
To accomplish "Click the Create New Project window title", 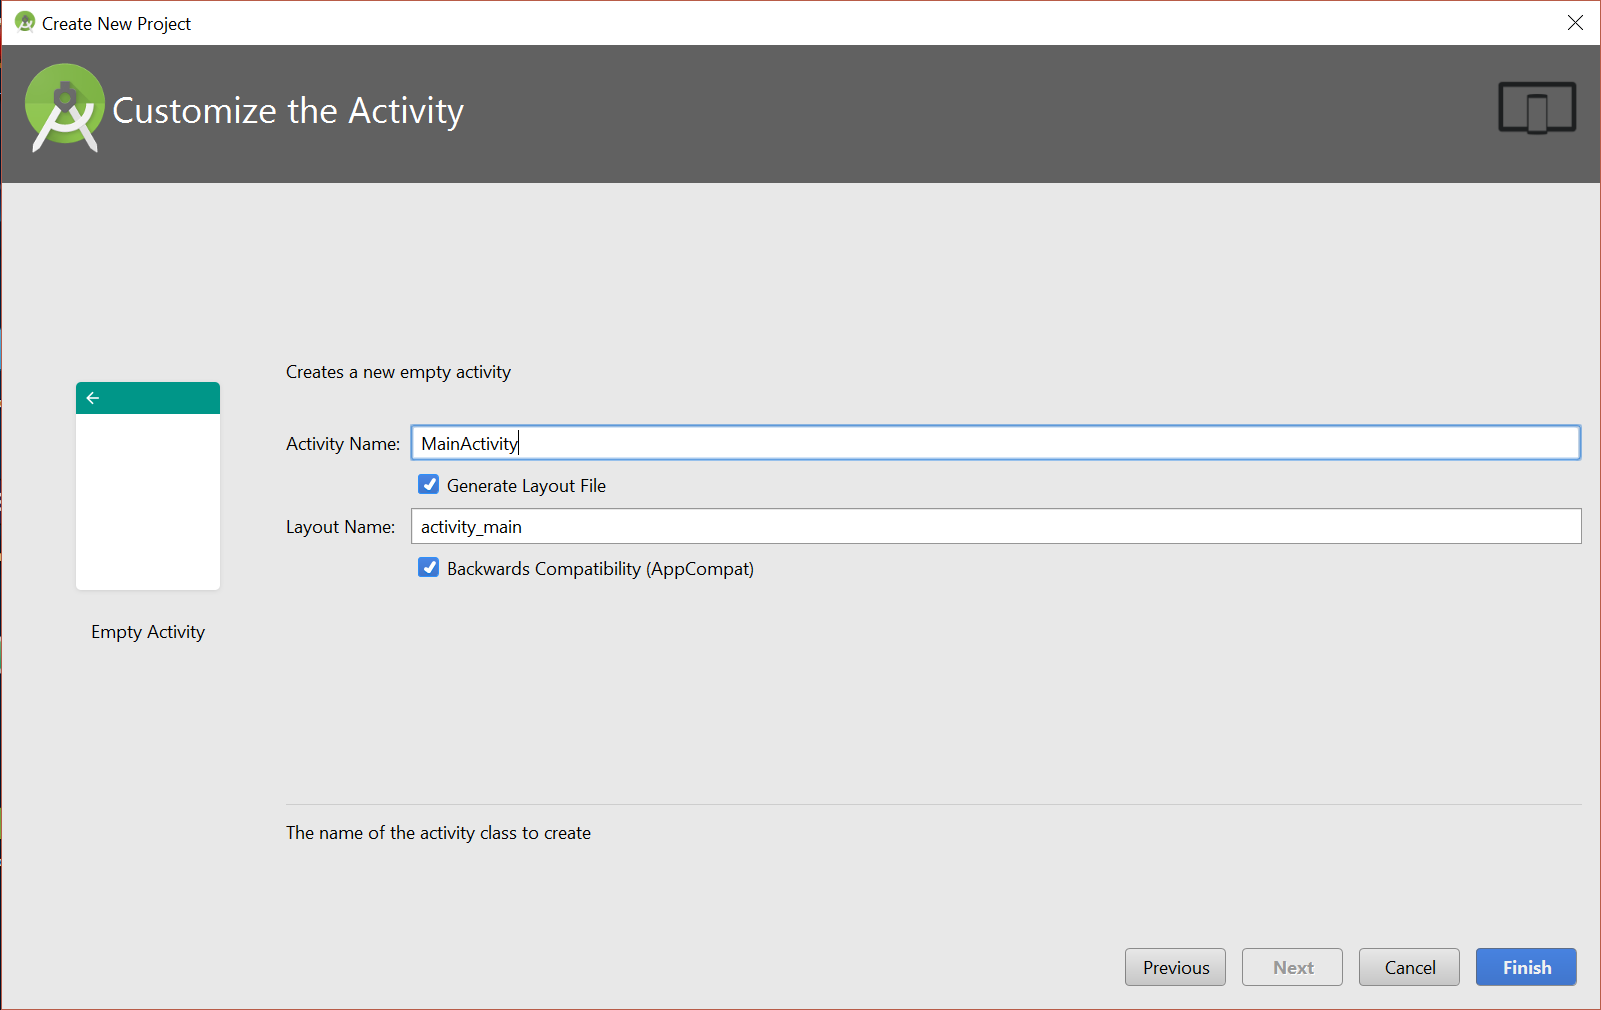I will coord(116,24).
